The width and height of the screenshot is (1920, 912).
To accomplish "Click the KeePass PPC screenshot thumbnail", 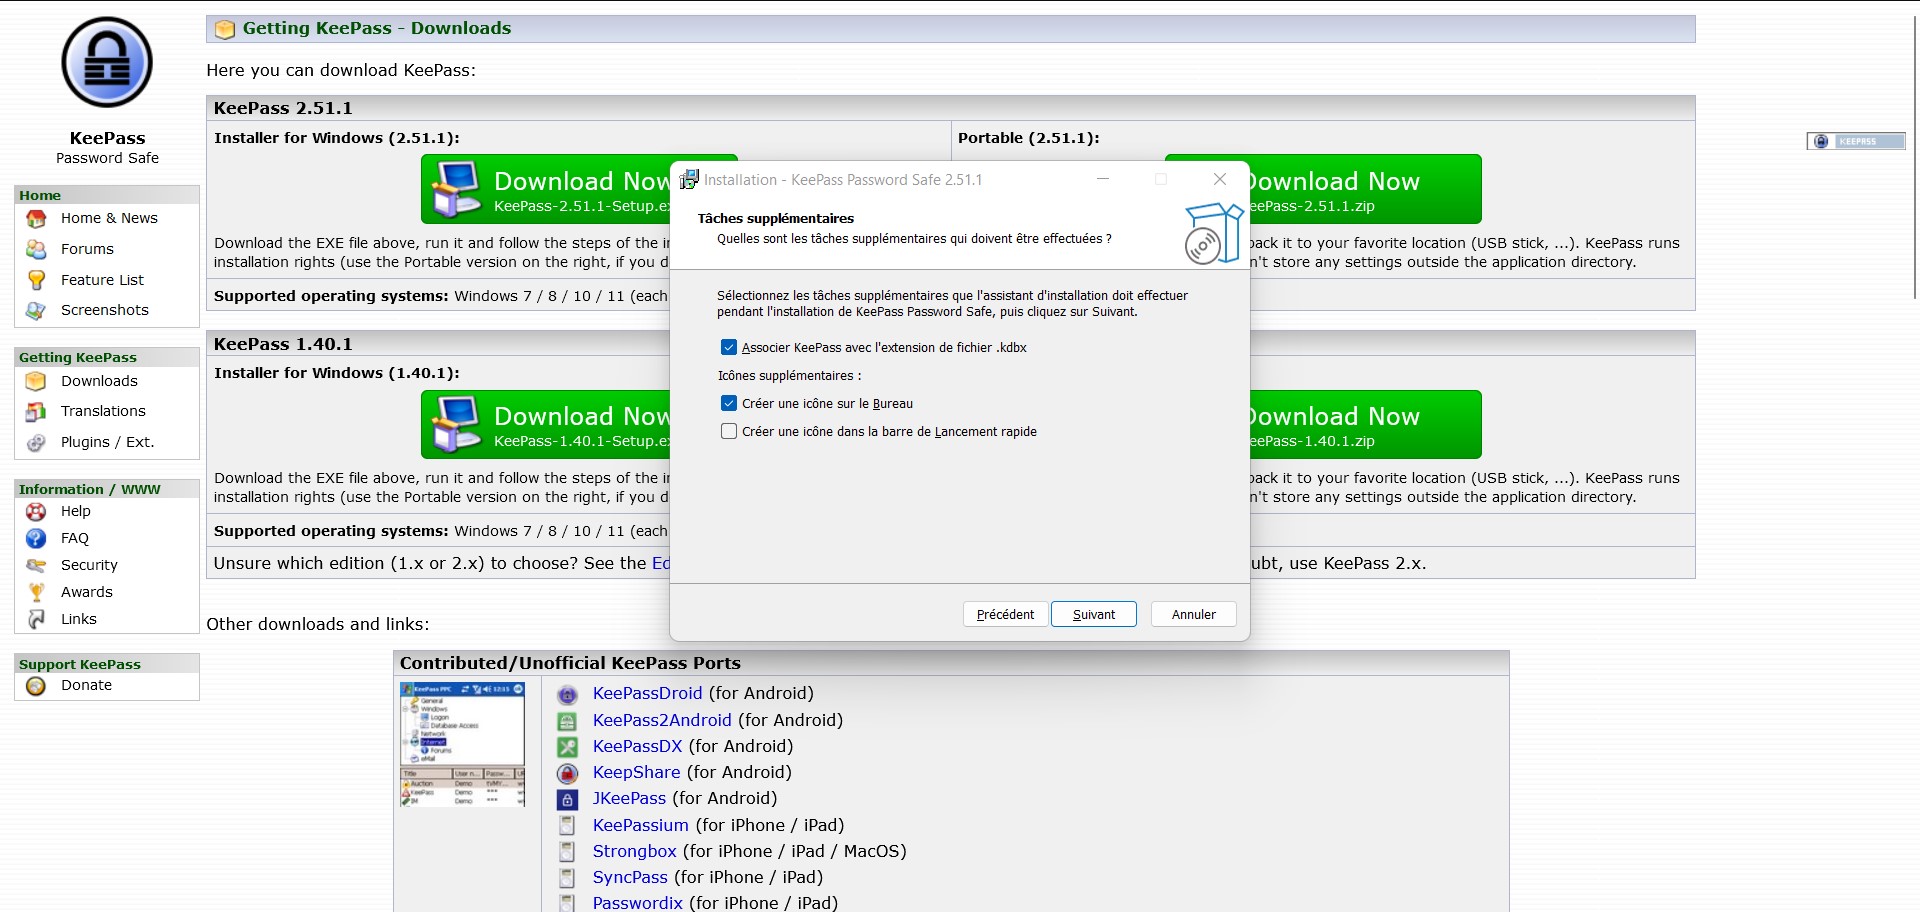I will pyautogui.click(x=462, y=744).
